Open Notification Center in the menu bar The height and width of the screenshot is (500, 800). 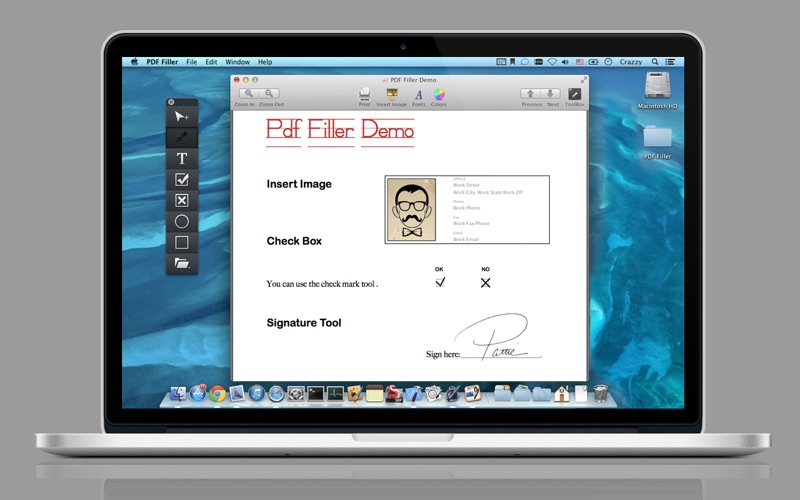point(670,62)
